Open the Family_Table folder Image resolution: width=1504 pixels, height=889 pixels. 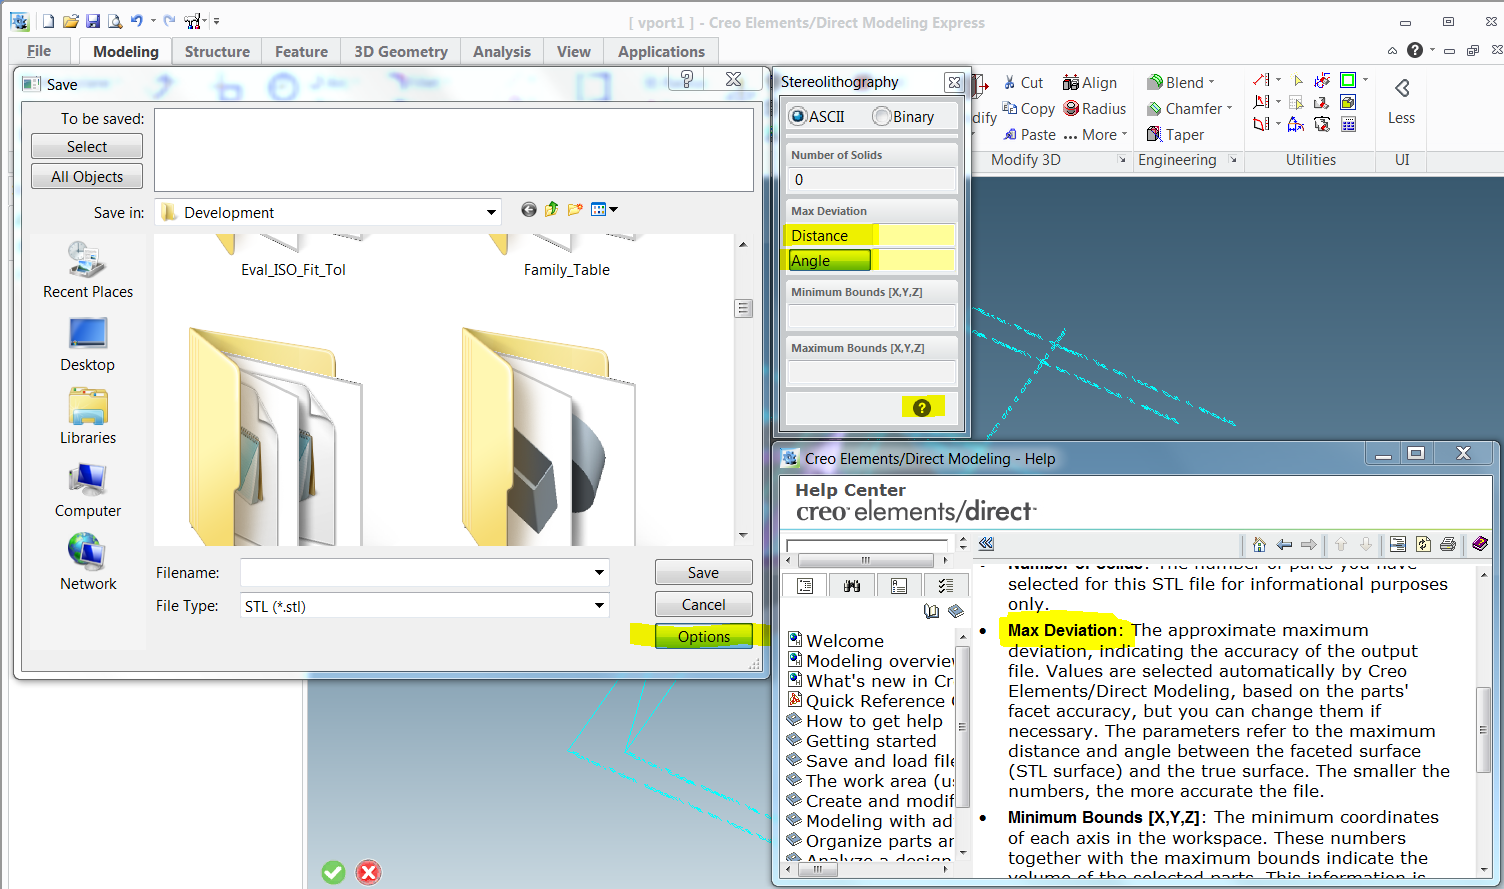(567, 269)
